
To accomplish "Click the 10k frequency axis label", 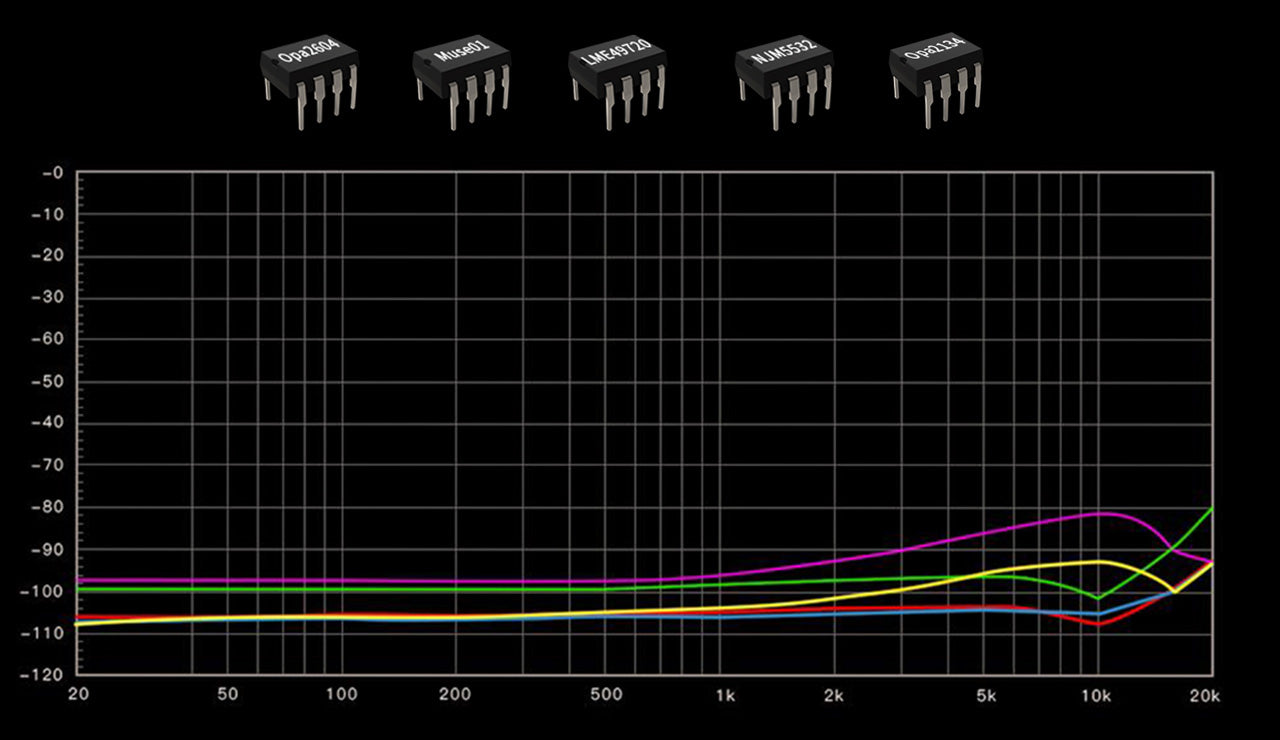I will [1097, 695].
